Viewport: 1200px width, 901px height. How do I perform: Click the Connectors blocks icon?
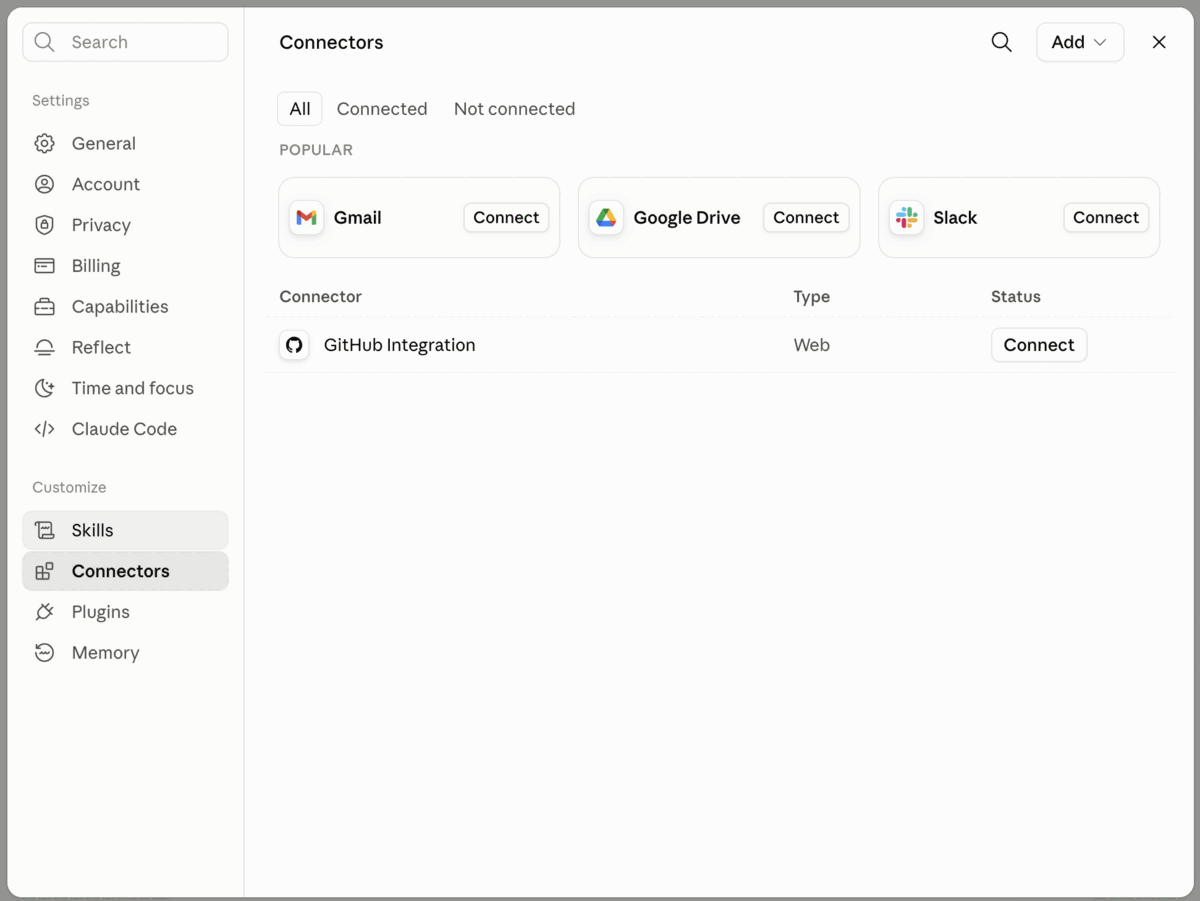tap(44, 571)
